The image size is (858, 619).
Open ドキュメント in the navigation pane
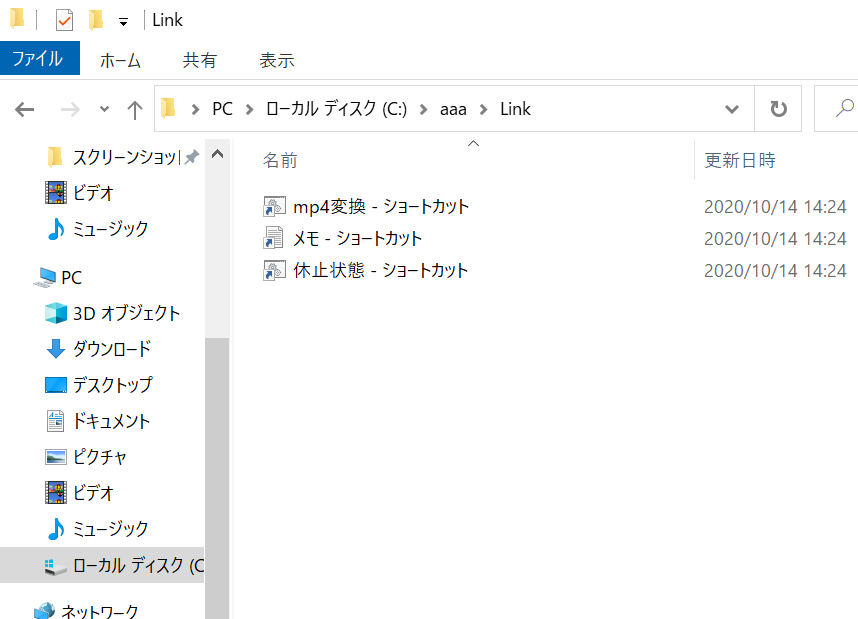click(x=112, y=421)
